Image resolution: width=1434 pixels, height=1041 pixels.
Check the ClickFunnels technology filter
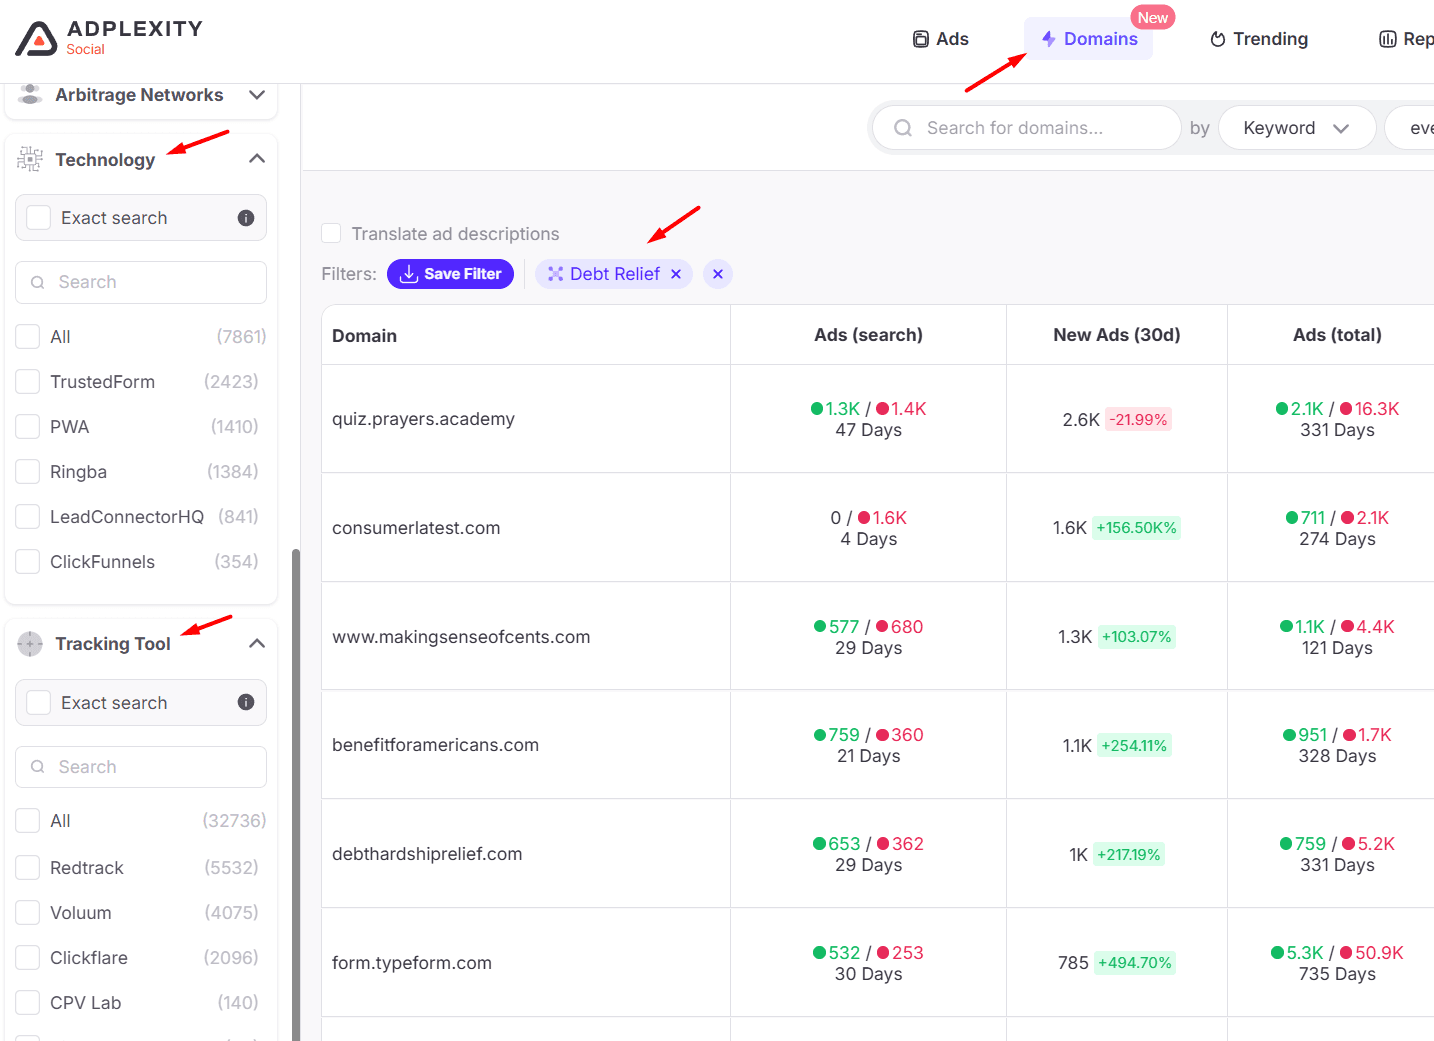coord(28,562)
